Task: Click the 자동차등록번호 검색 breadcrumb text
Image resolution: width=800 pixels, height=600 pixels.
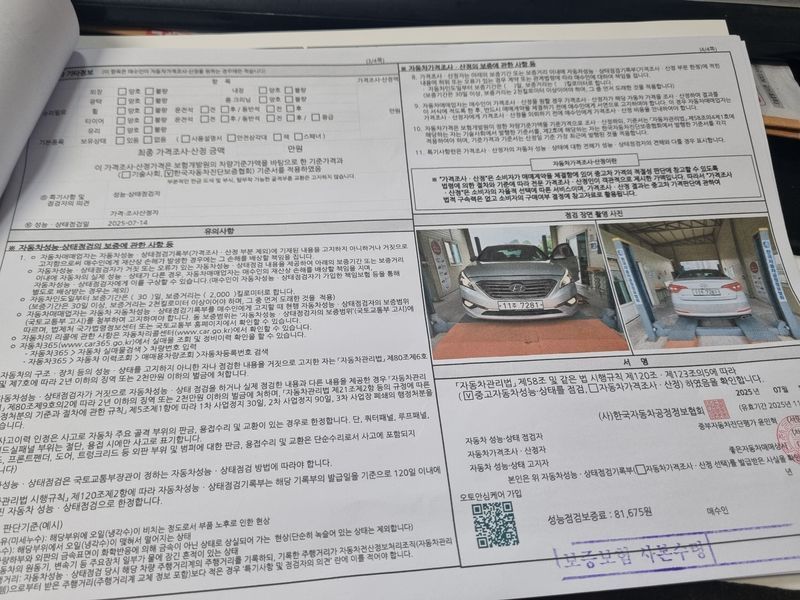Action: click(235, 353)
